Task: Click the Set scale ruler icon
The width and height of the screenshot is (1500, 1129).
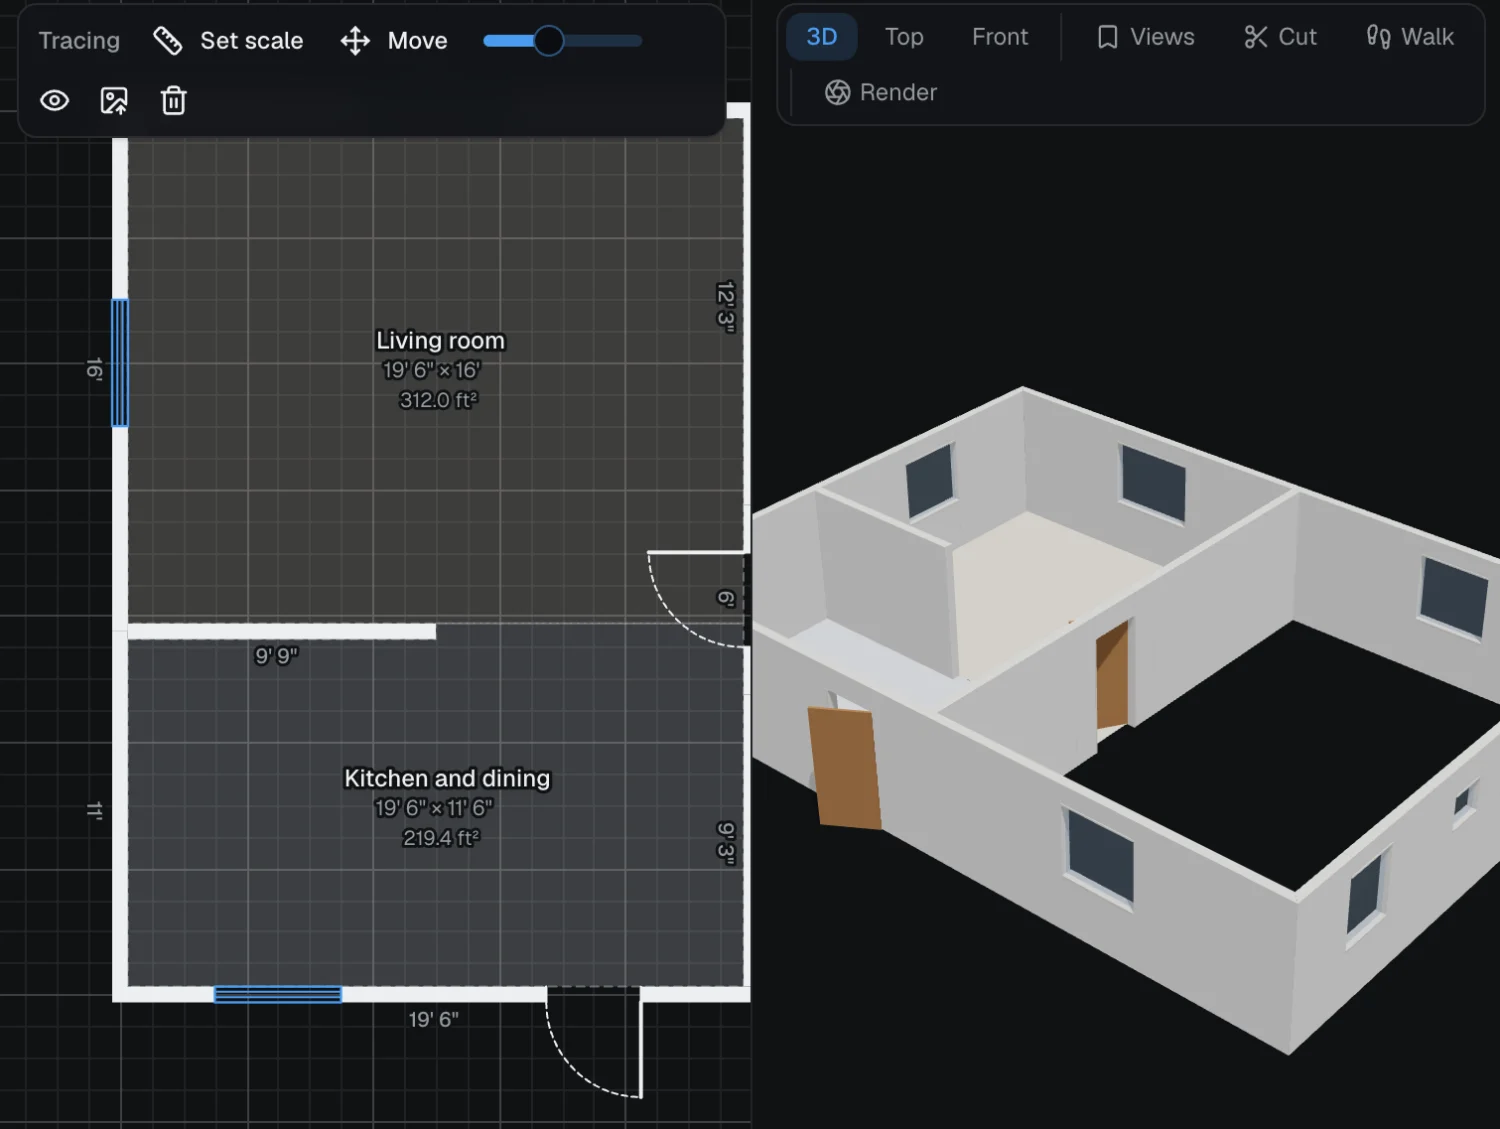Action: (167, 41)
